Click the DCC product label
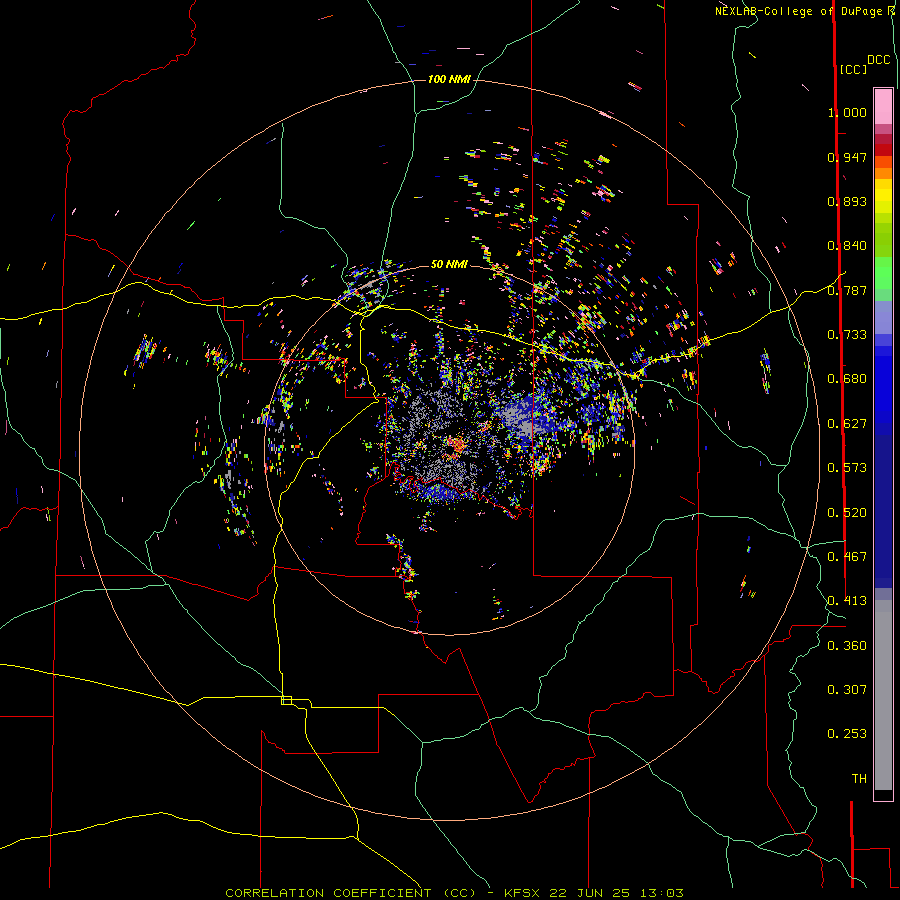Viewport: 900px width, 900px height. coord(878,60)
